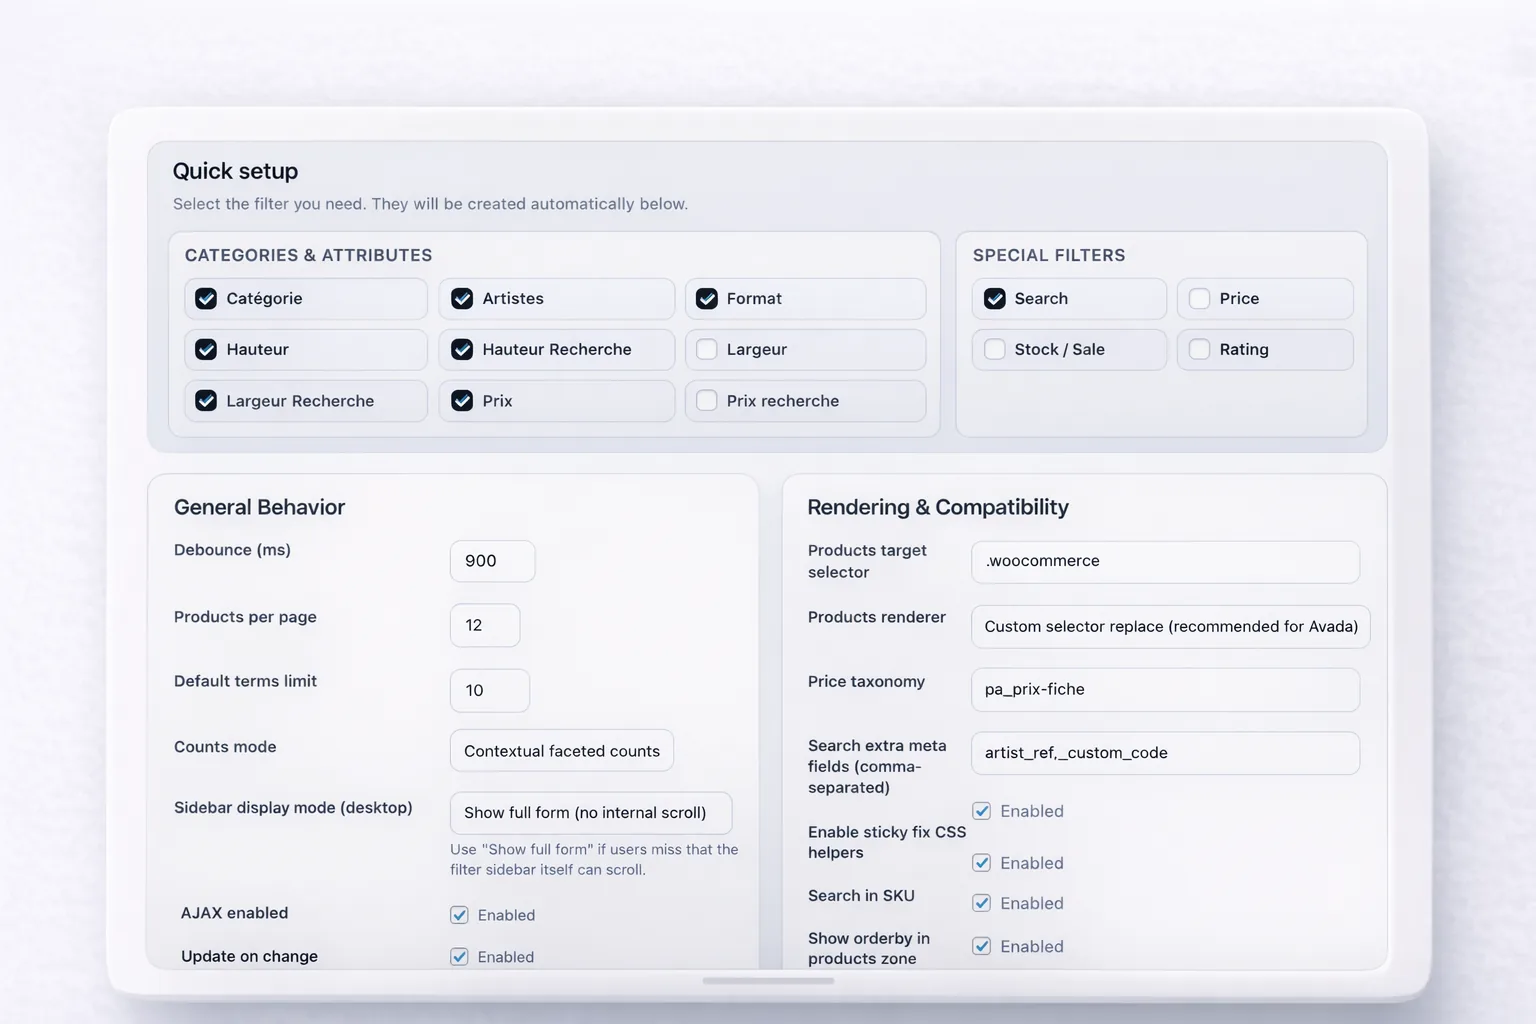Screen dimensions: 1536x1024
Task: Click the Products target selector field
Action: [x=1165, y=562]
